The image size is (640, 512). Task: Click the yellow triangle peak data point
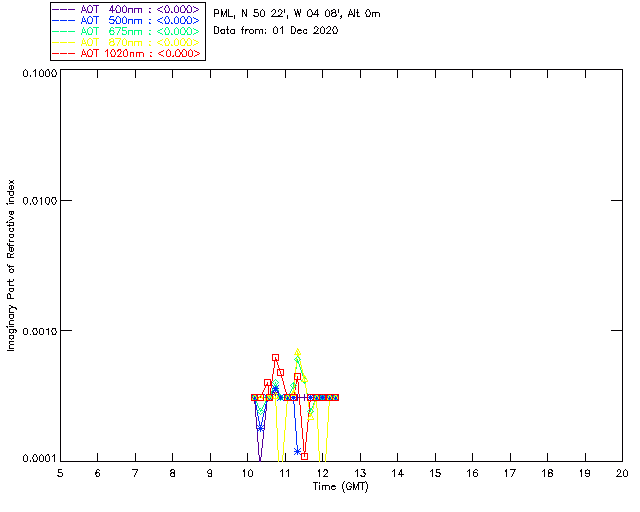(x=298, y=352)
